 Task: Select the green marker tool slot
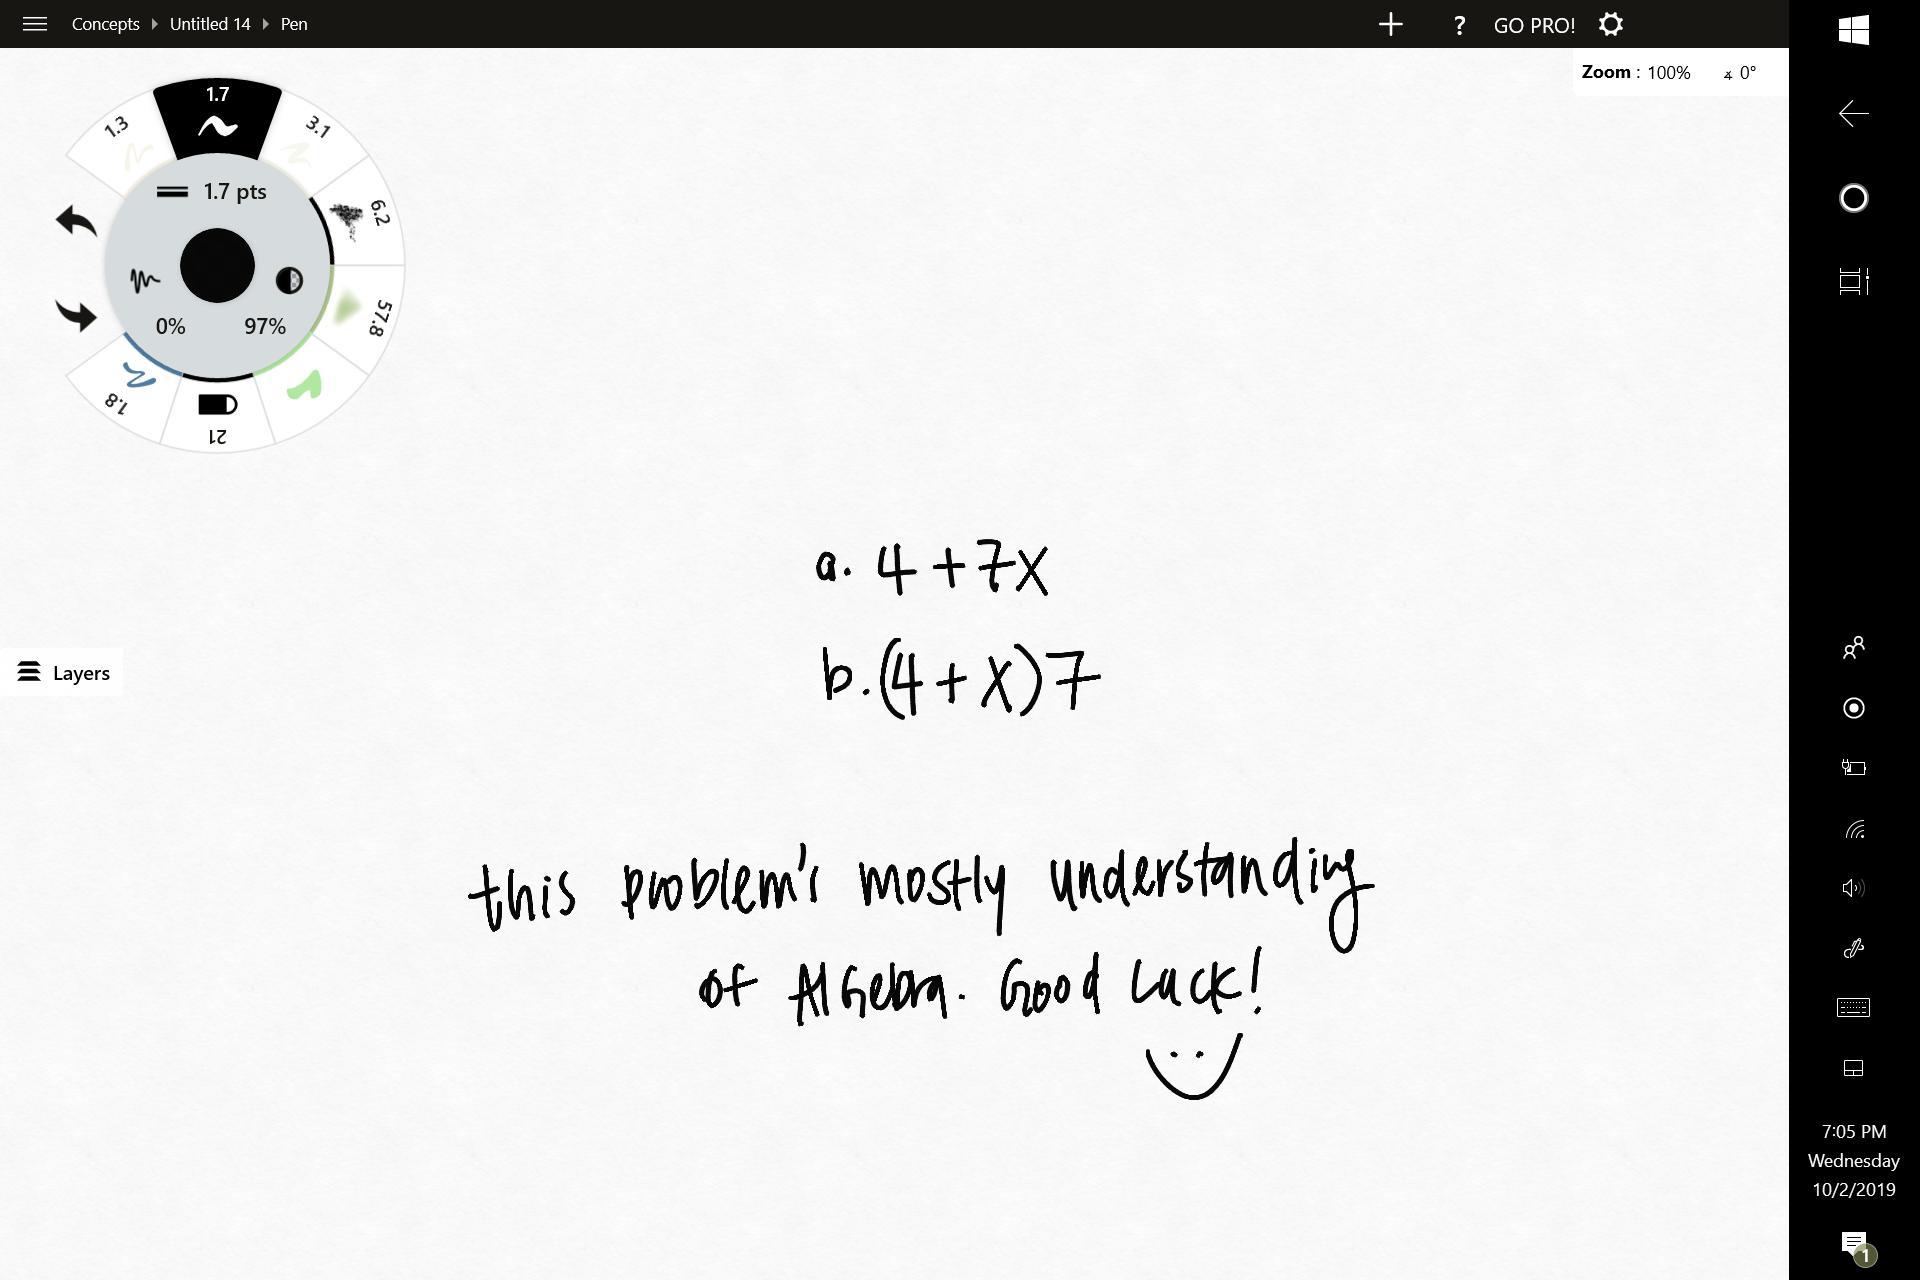(306, 386)
